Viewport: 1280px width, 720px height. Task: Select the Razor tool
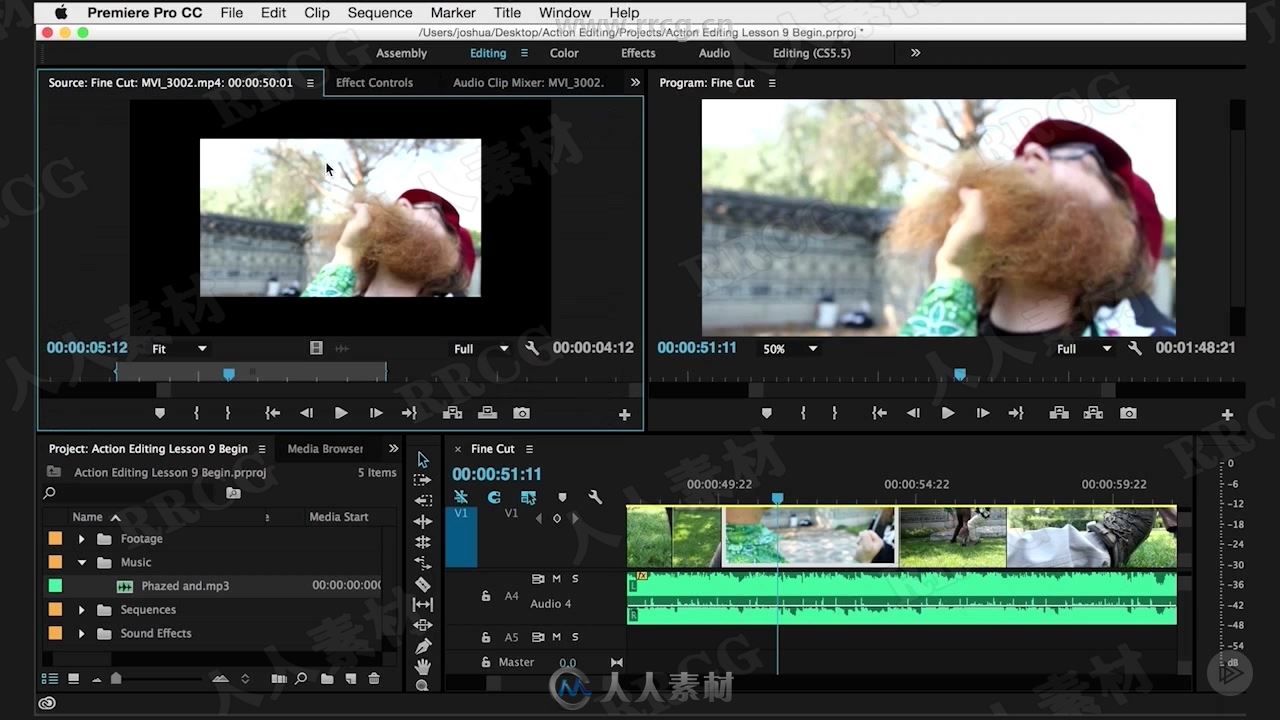pyautogui.click(x=423, y=584)
